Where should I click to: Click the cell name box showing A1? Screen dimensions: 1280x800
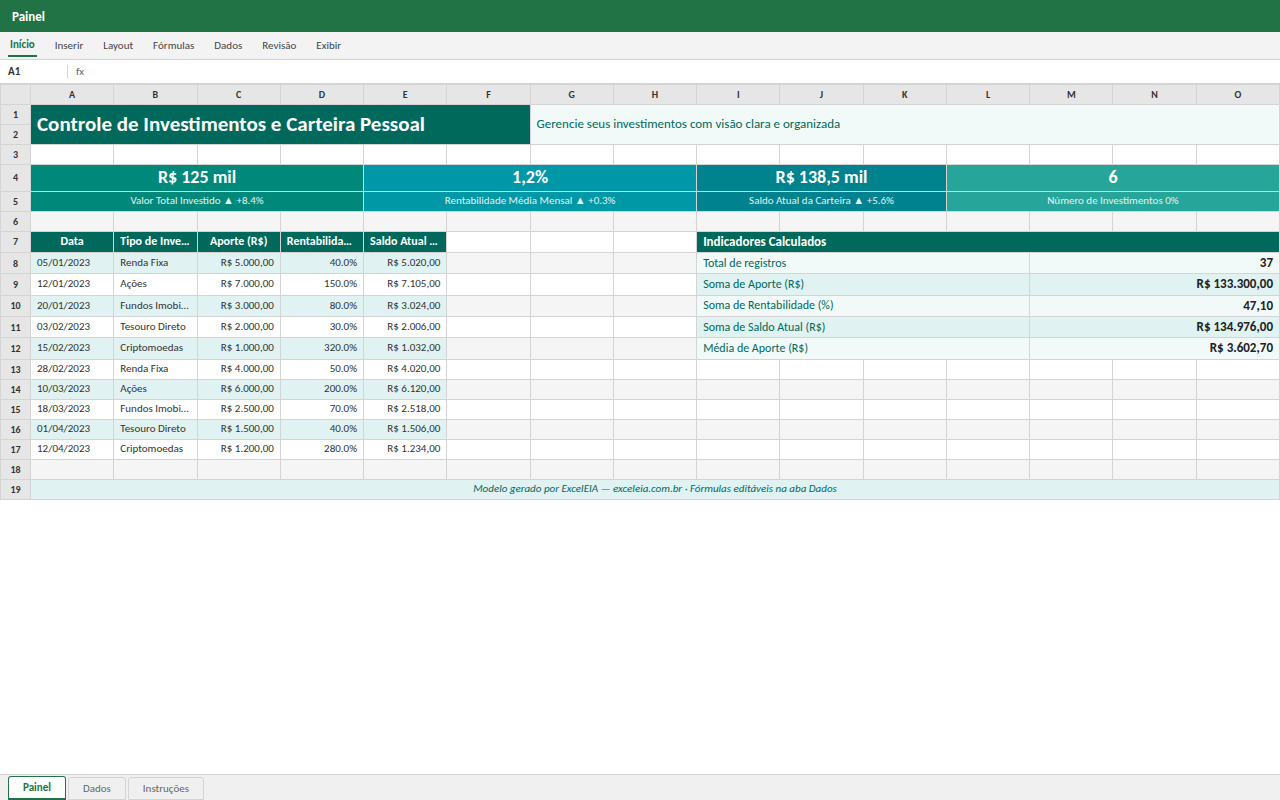click(34, 72)
